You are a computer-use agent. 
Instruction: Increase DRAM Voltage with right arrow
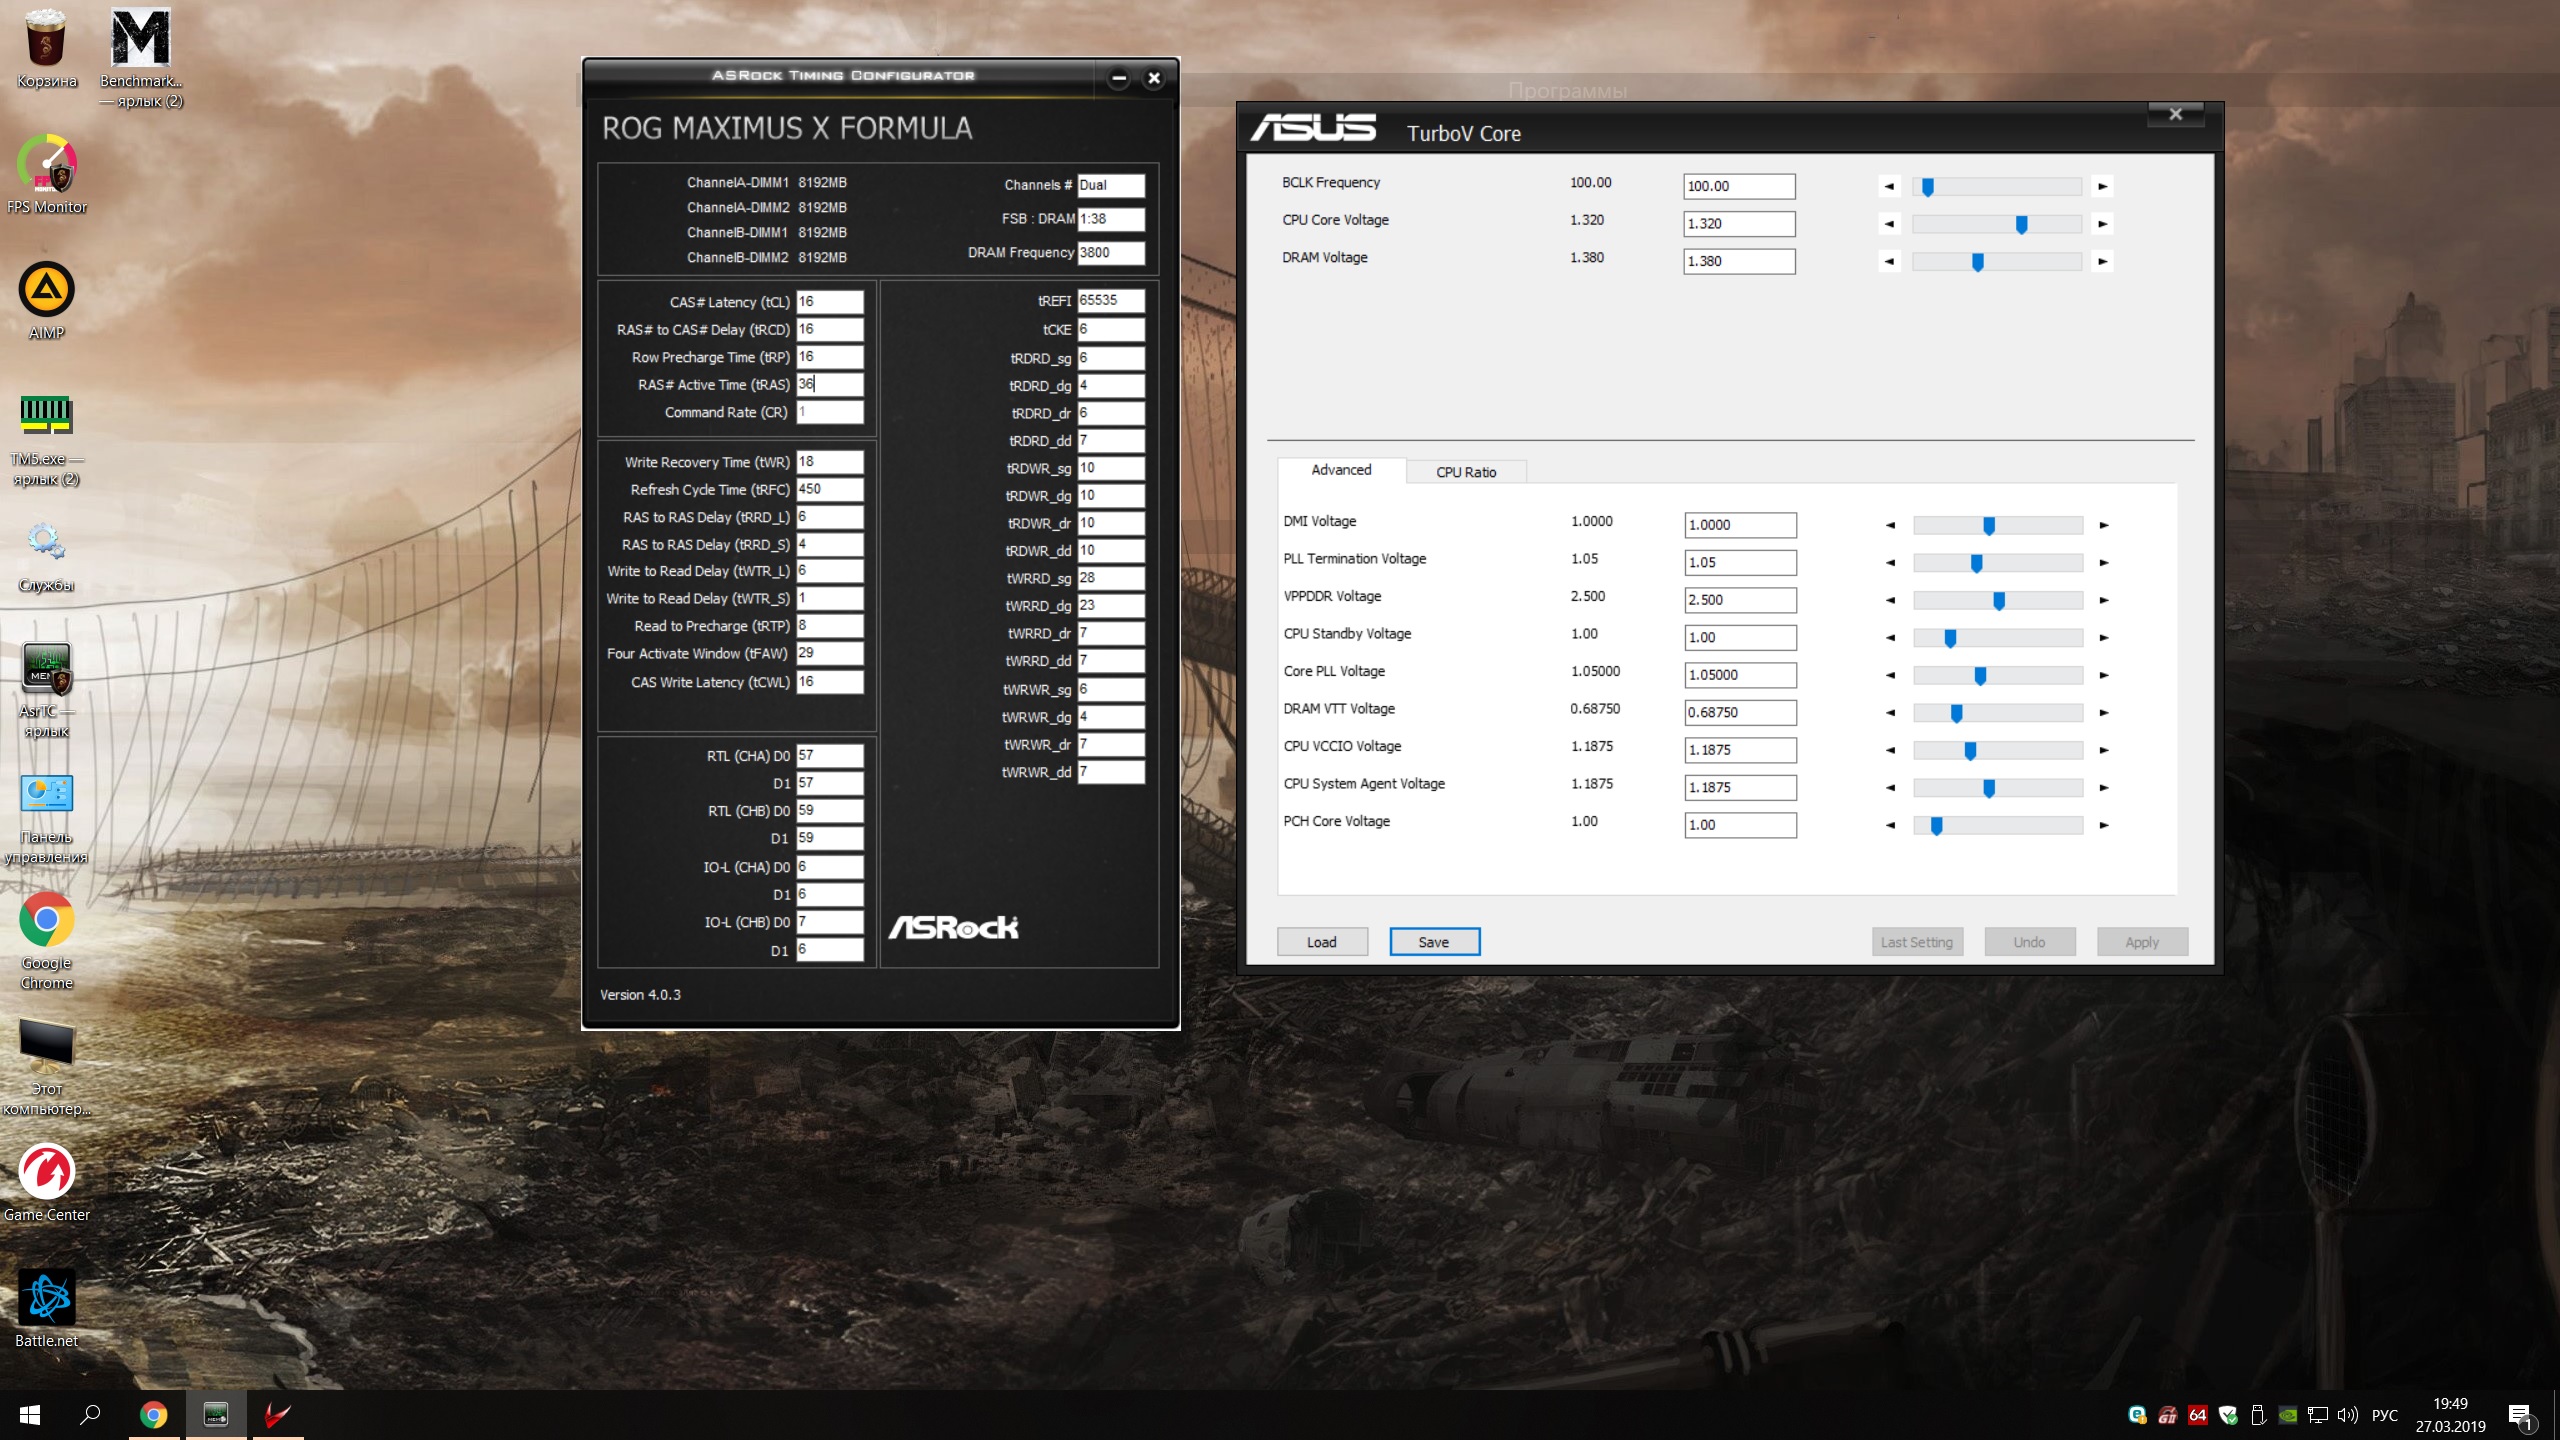(x=2102, y=262)
